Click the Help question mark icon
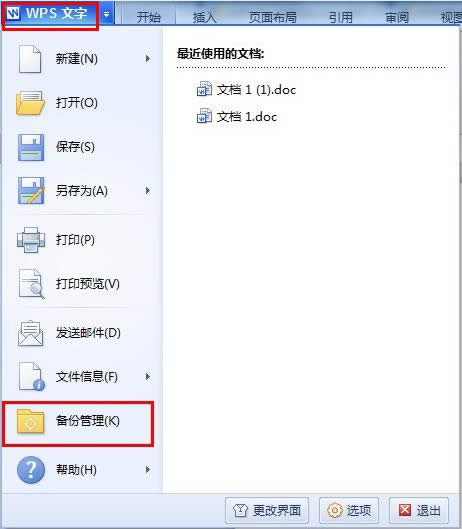Image resolution: width=462 pixels, height=529 pixels. (31, 470)
